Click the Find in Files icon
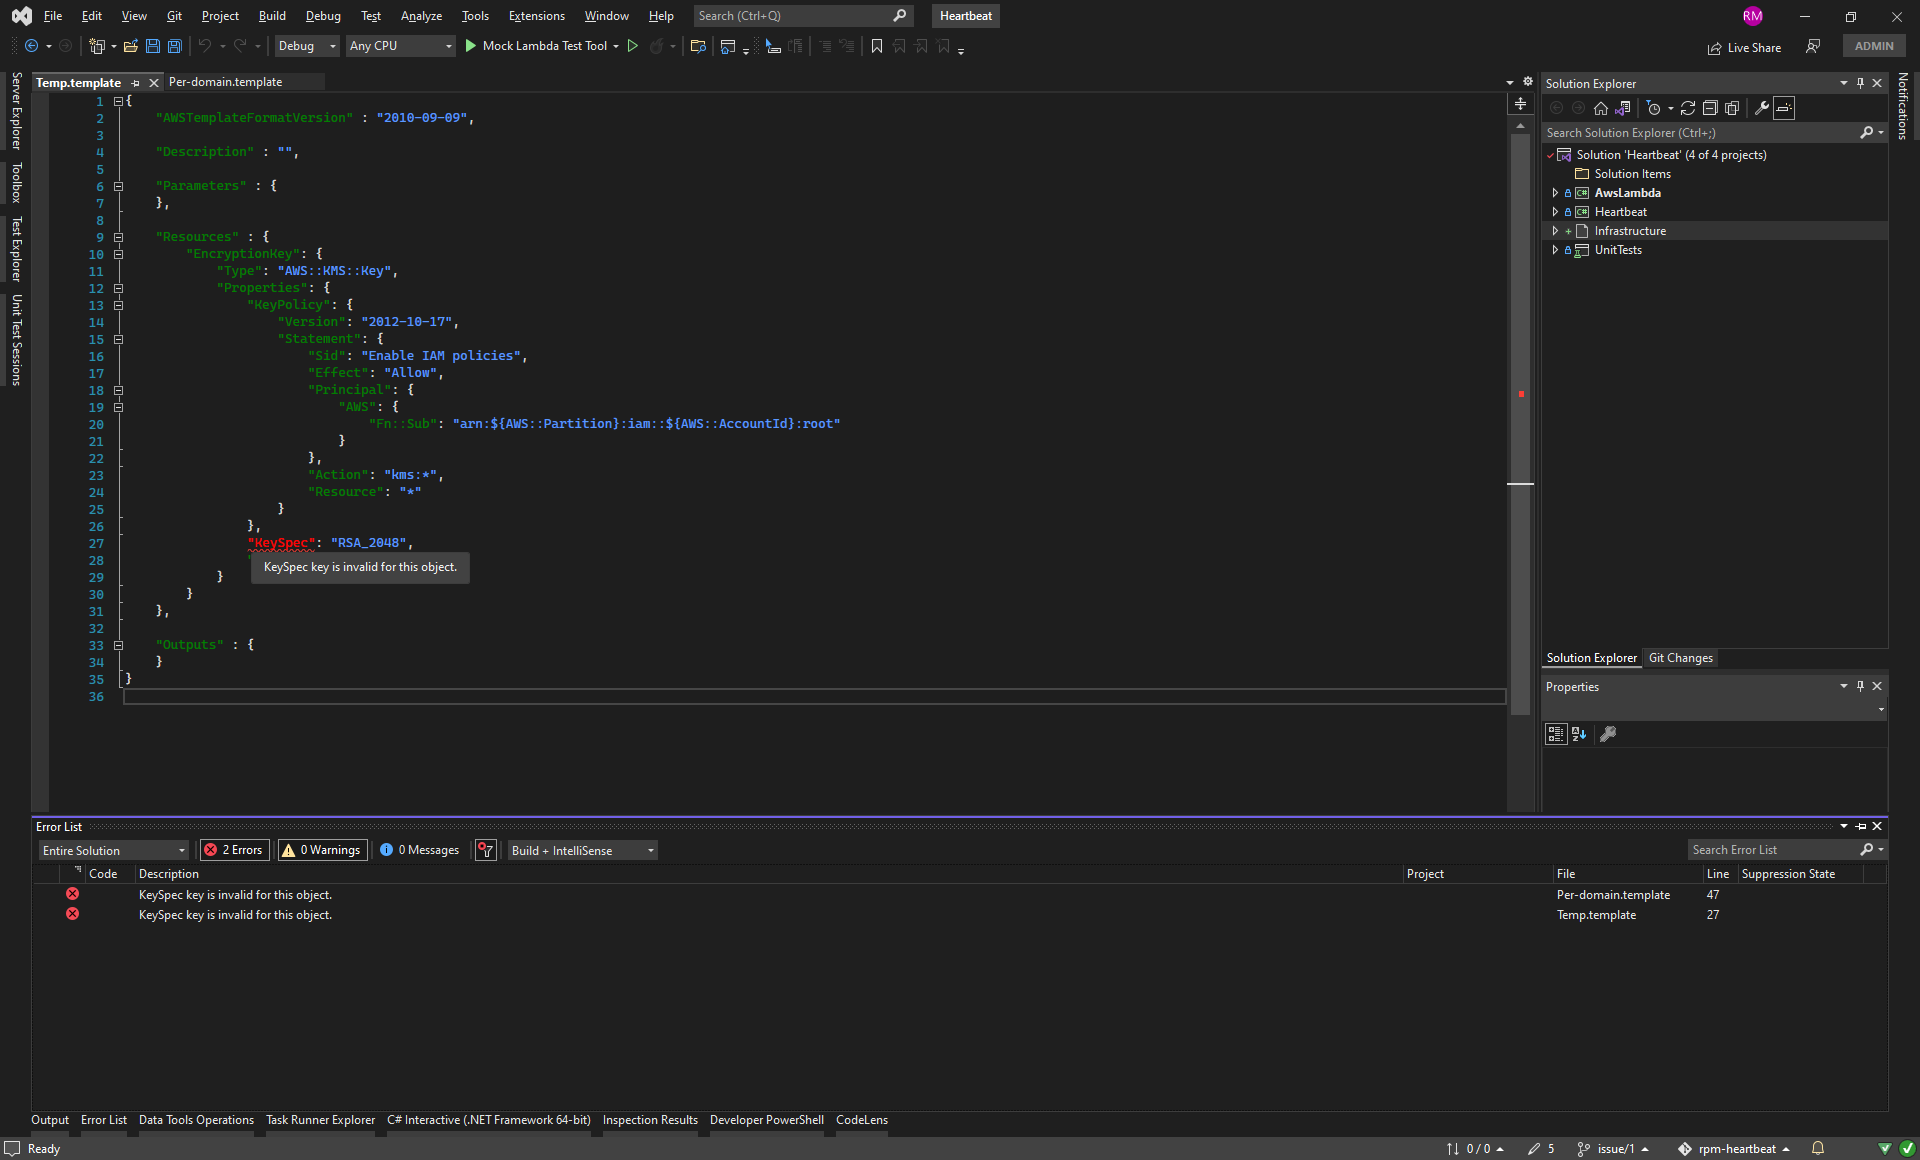Image resolution: width=1920 pixels, height=1160 pixels. (x=698, y=46)
